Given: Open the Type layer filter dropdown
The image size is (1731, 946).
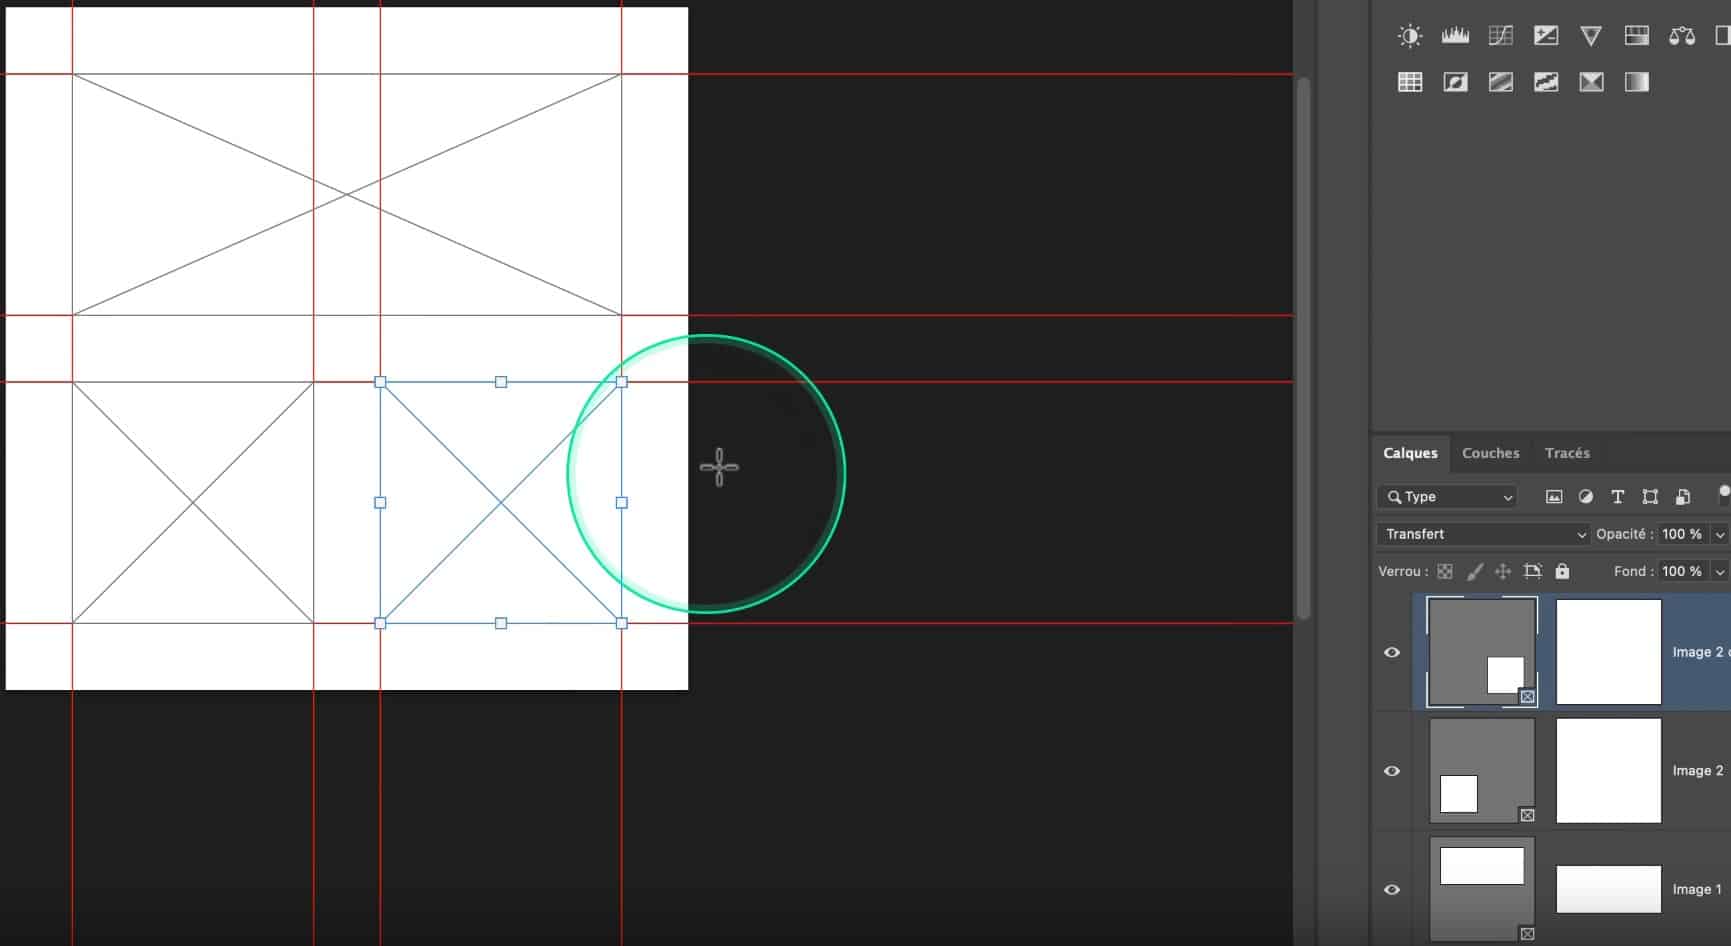Looking at the screenshot, I should coord(1447,497).
